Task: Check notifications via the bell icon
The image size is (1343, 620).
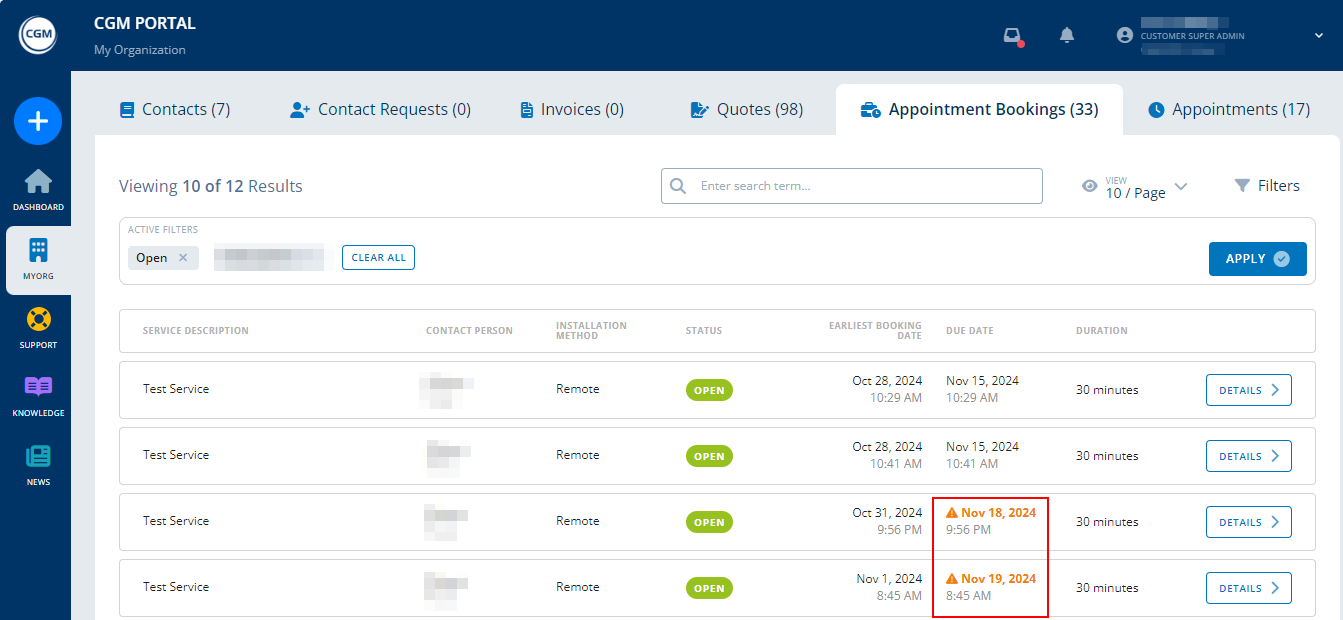Action: pos(1066,34)
